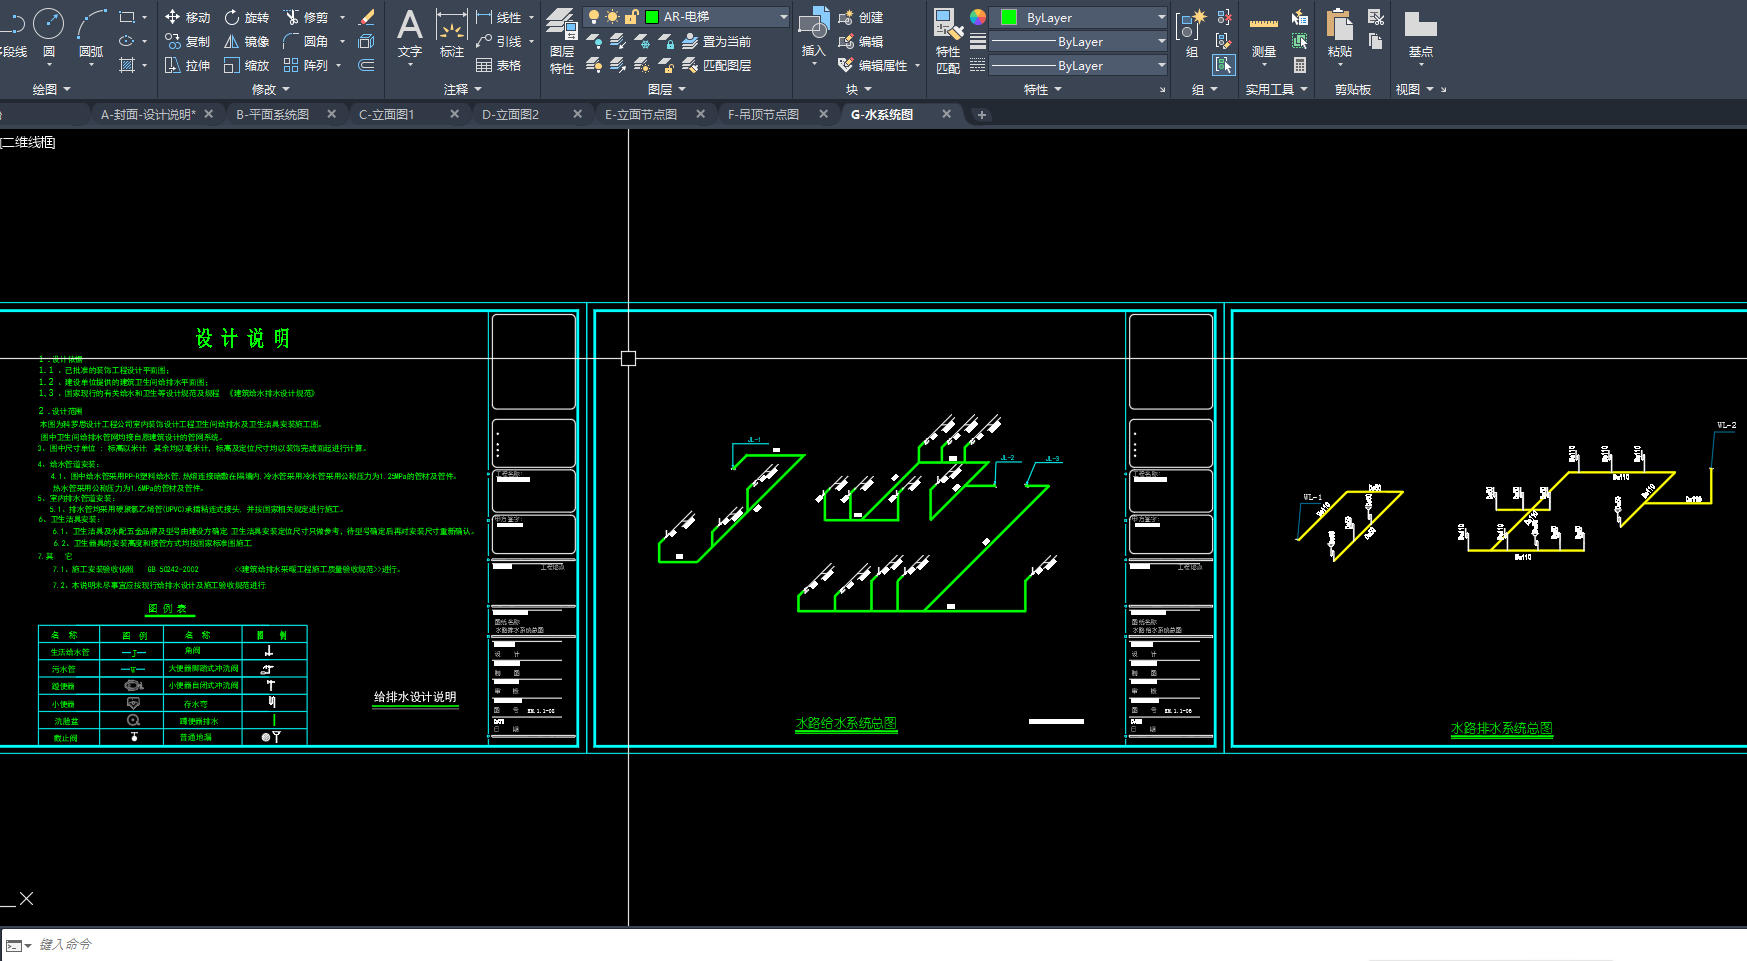Toggle the layer on/off lightbulb icon
Screen dimensions: 1747x961
594,17
